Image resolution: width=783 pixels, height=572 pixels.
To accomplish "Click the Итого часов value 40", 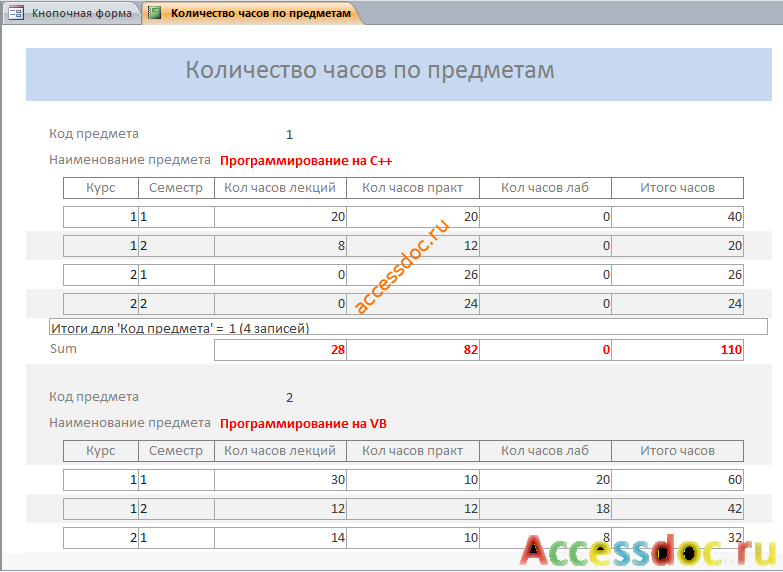I will click(678, 217).
